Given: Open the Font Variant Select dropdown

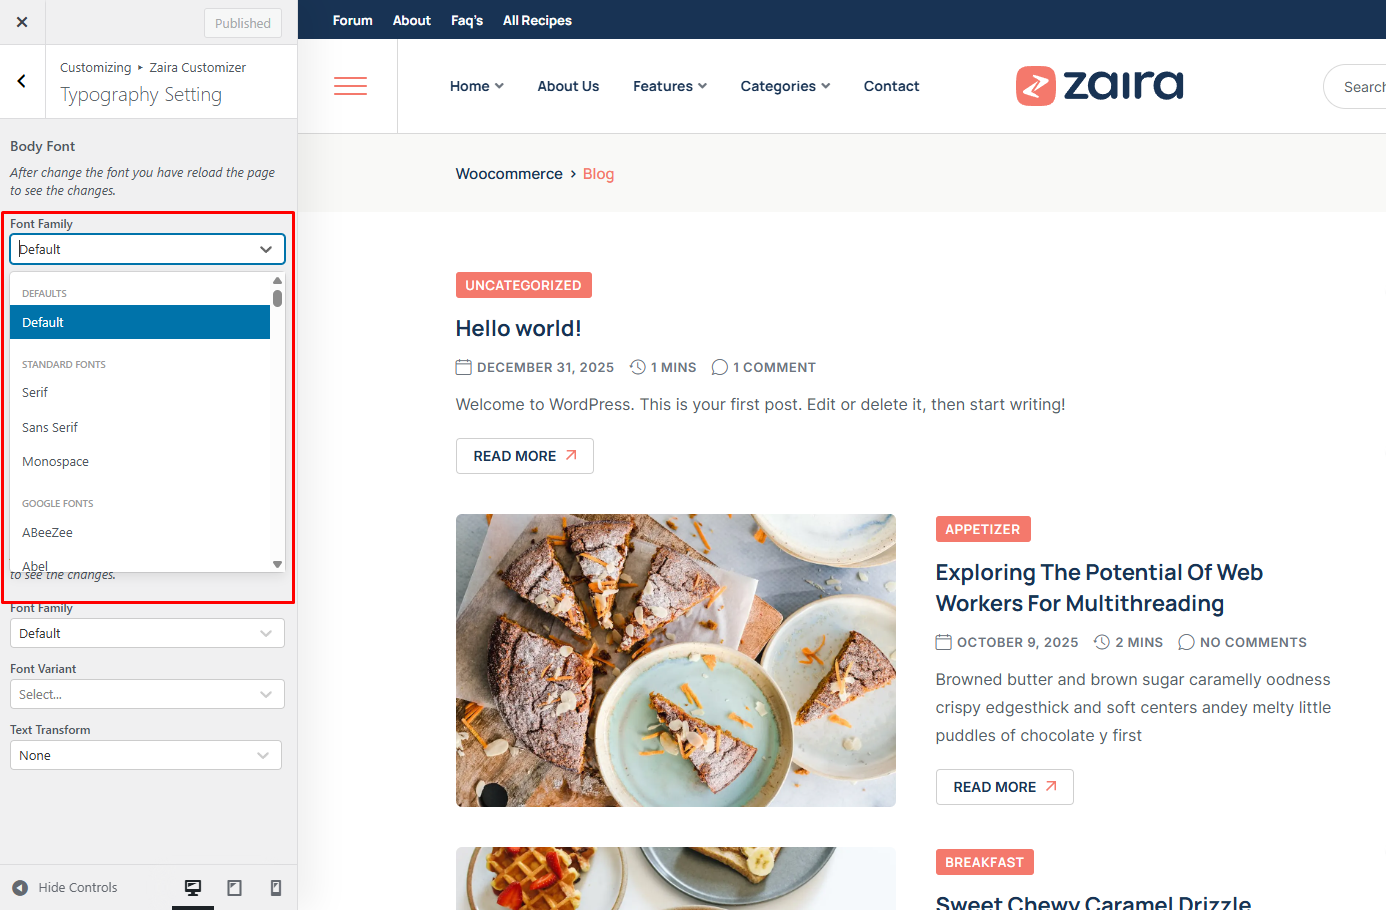Looking at the screenshot, I should (147, 694).
